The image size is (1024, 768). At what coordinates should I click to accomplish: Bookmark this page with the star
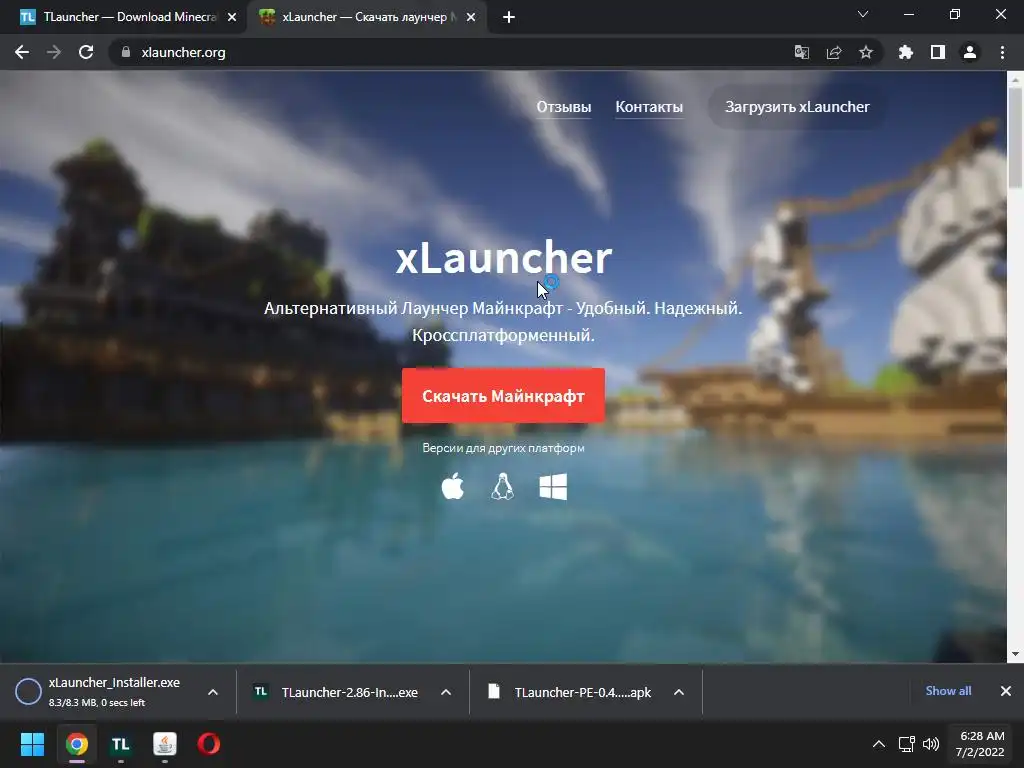866,52
